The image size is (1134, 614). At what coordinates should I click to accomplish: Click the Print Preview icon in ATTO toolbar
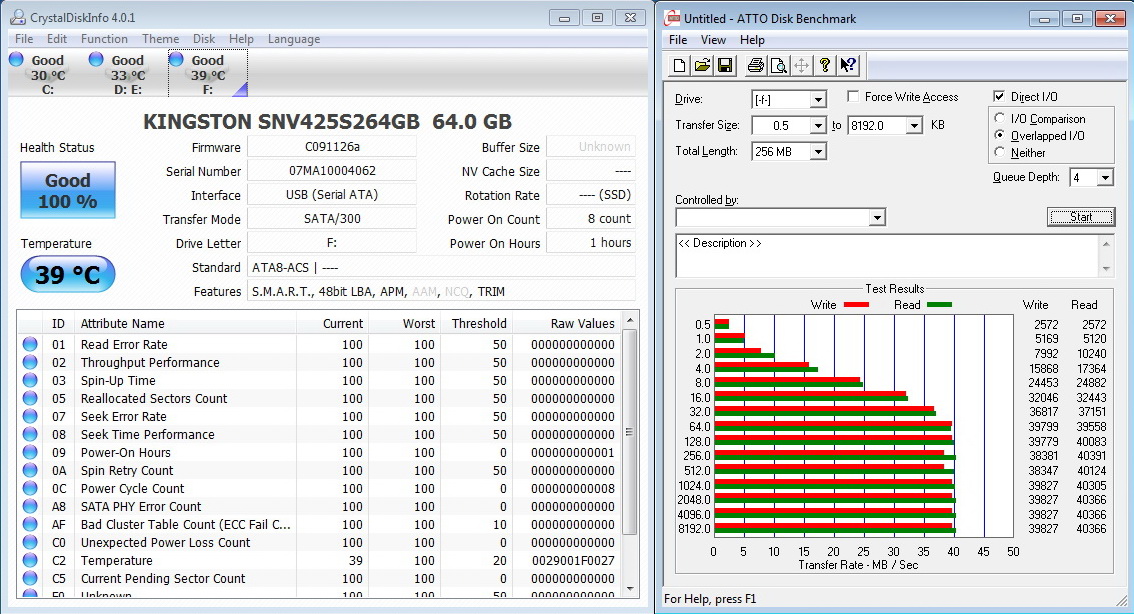tap(778, 66)
